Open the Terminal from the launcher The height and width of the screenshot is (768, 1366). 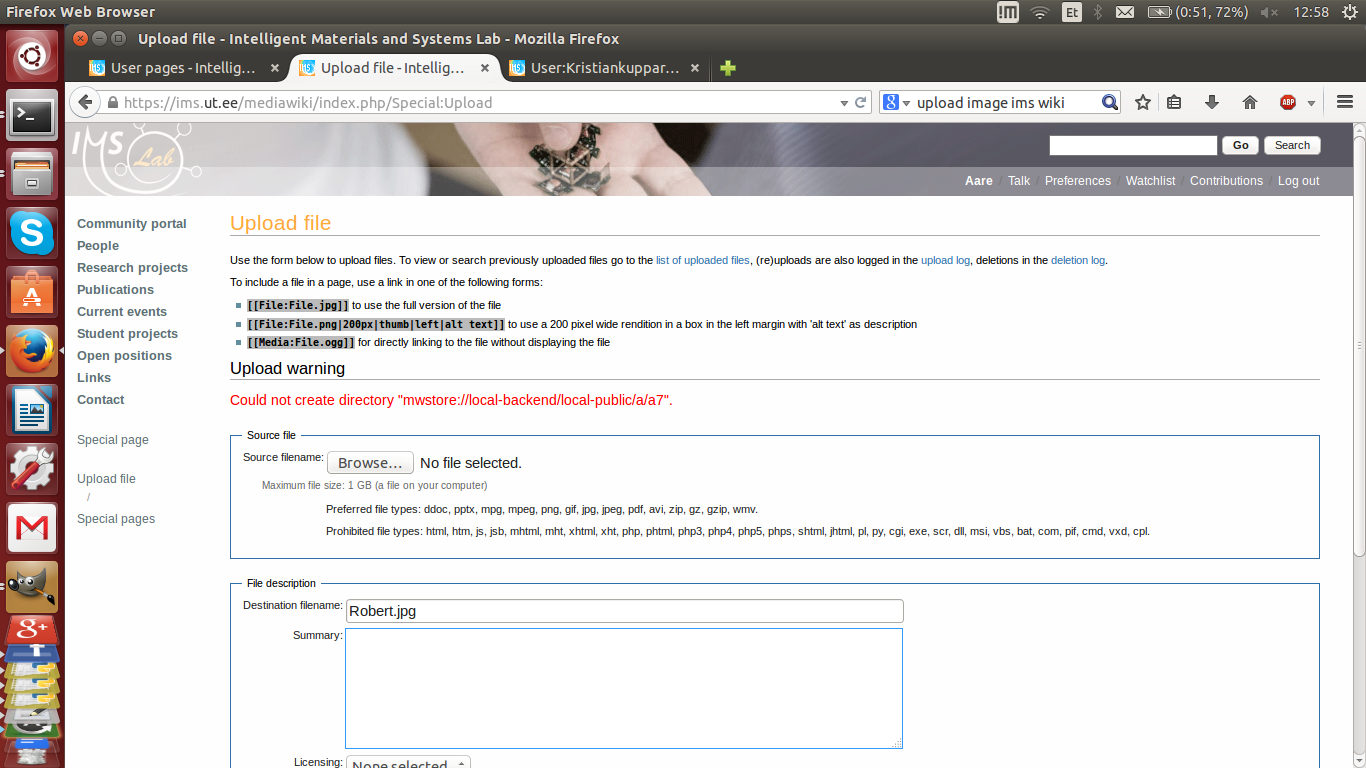pyautogui.click(x=32, y=117)
